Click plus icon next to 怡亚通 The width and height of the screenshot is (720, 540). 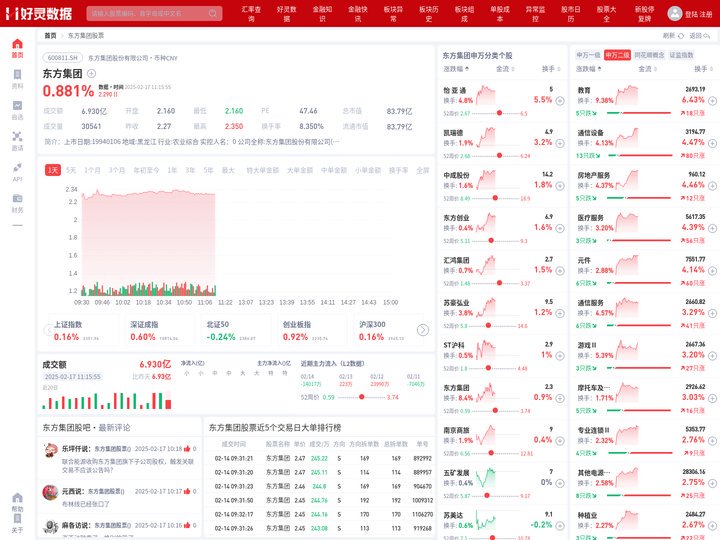560,101
